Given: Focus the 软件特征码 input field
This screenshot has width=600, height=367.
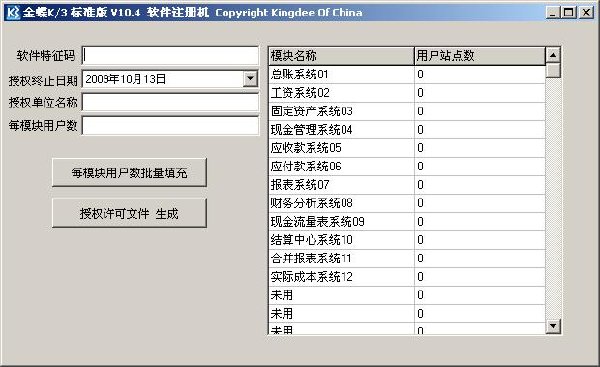Looking at the screenshot, I should pos(170,56).
